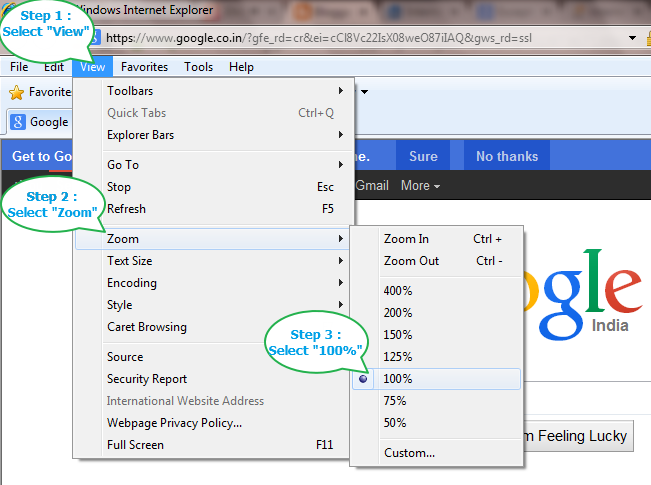Screen dimensions: 651x485
Task: Click the address bar URL
Action: point(319,38)
